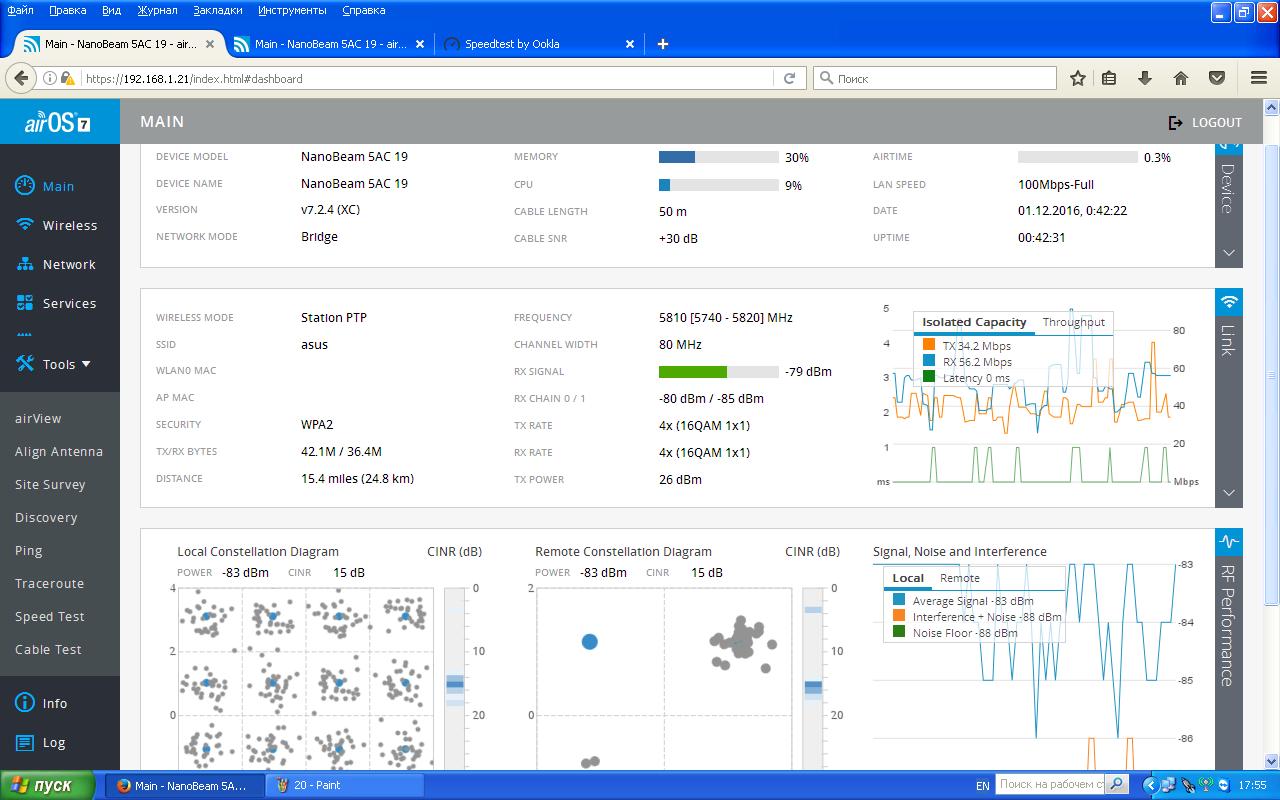This screenshot has height=800, width=1280.
Task: Toggle the Interference + Noise legend swatch
Action: coord(899,616)
